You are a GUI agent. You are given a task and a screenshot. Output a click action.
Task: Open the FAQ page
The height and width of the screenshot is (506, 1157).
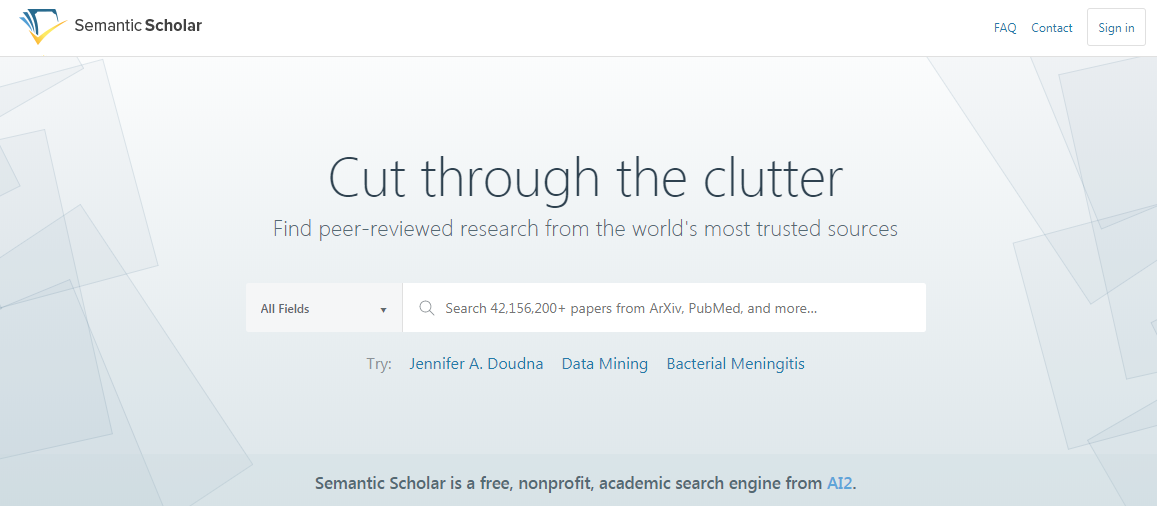pos(1005,28)
